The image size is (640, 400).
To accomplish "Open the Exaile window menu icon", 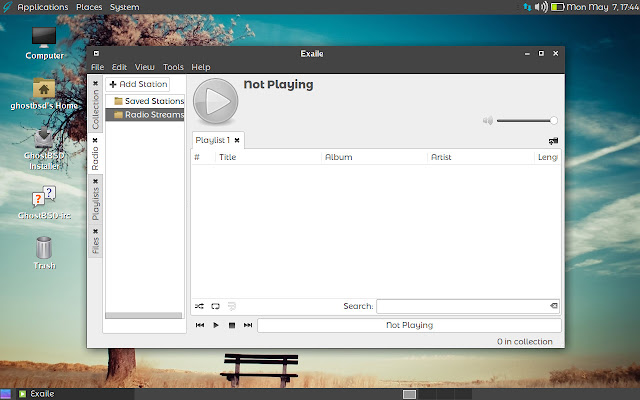I will 96,53.
